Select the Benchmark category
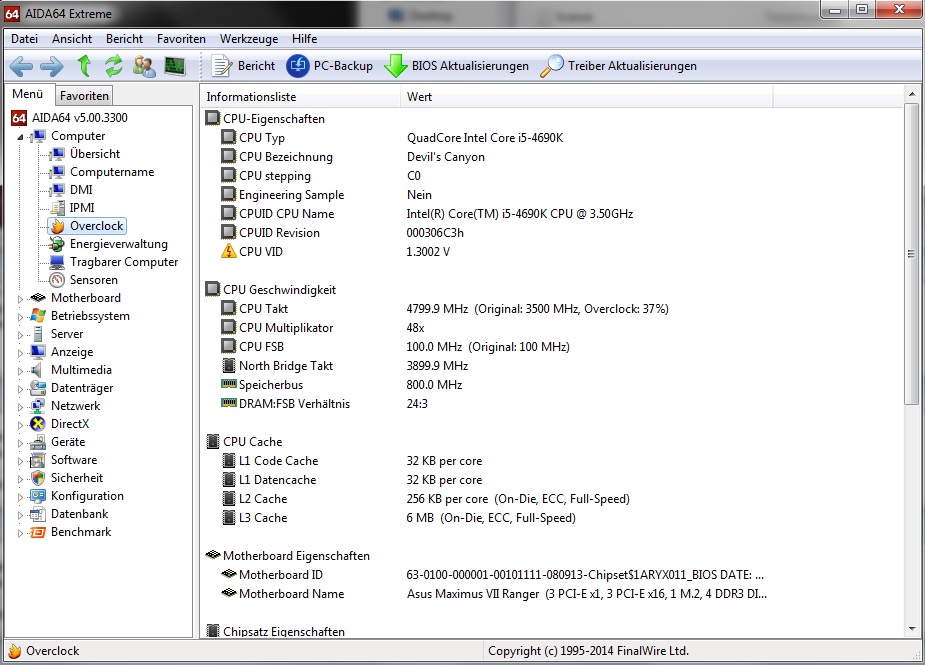This screenshot has width=925, height=665. point(71,532)
